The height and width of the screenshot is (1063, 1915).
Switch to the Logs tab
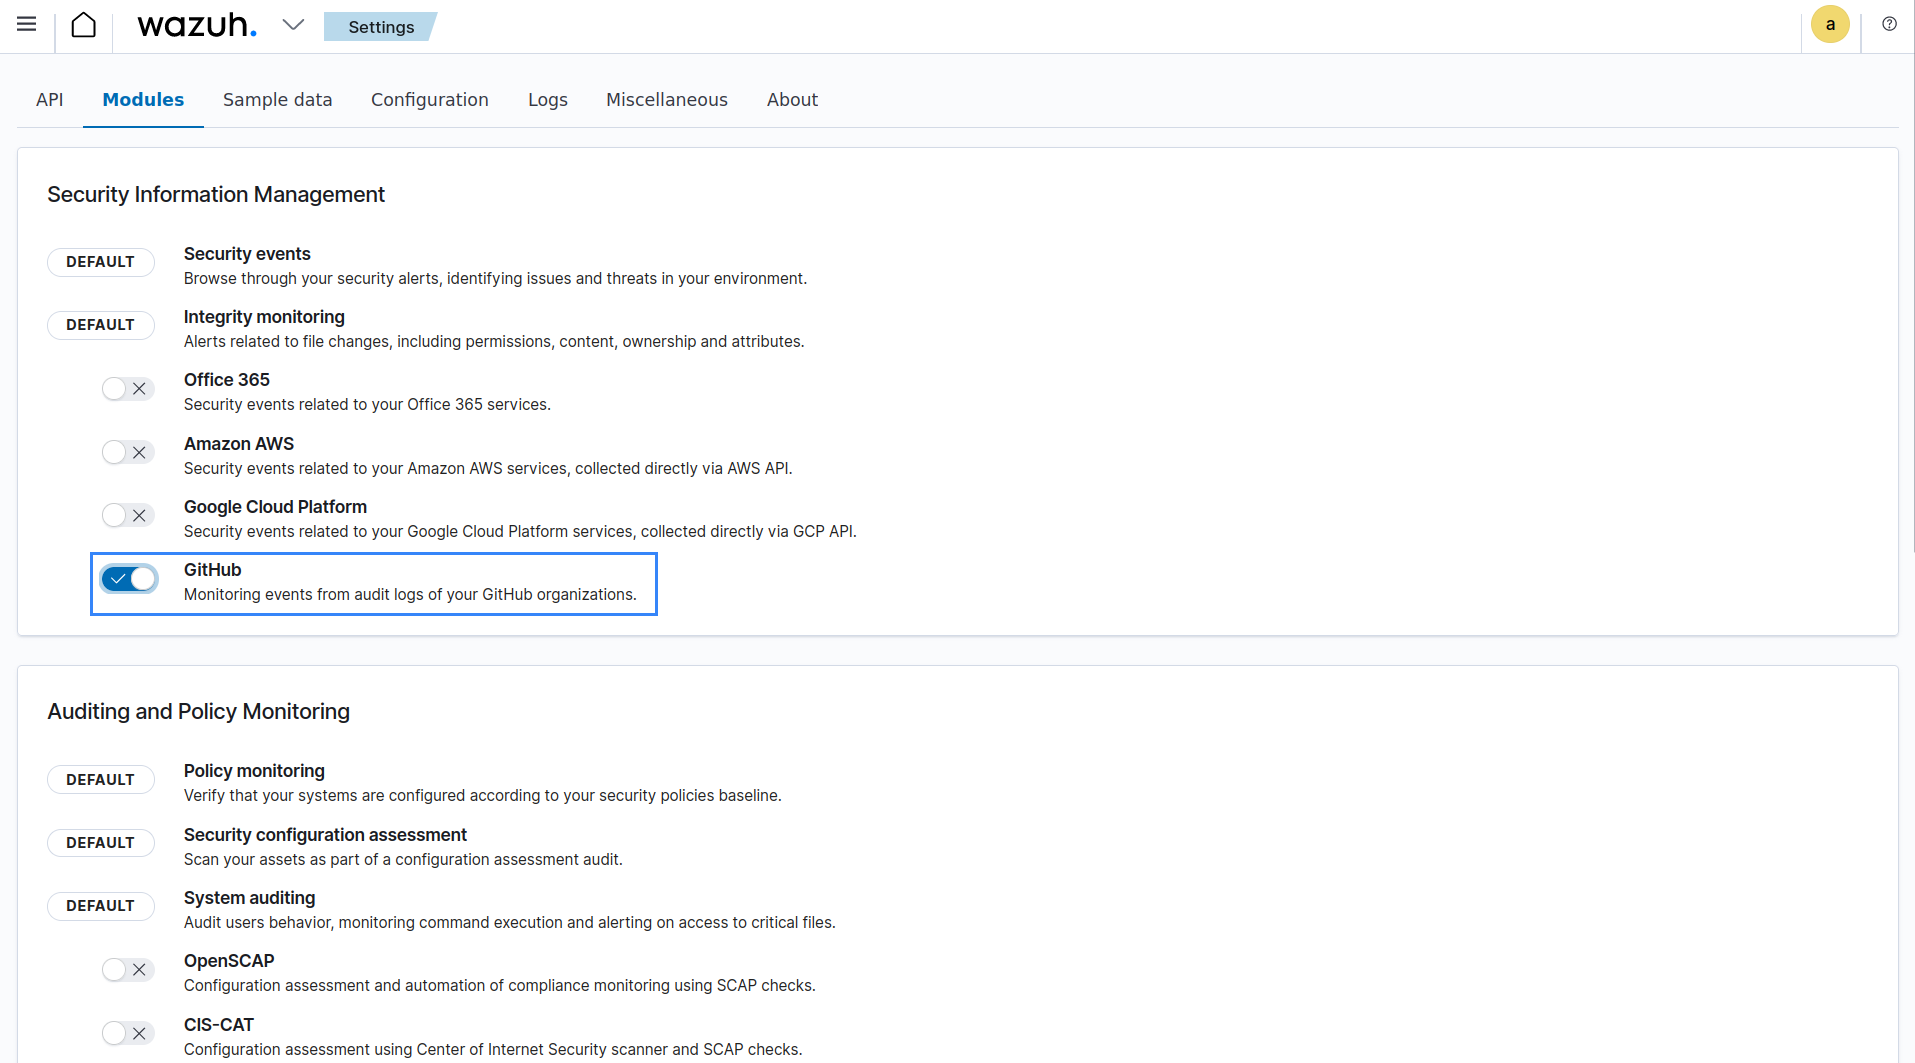(548, 100)
